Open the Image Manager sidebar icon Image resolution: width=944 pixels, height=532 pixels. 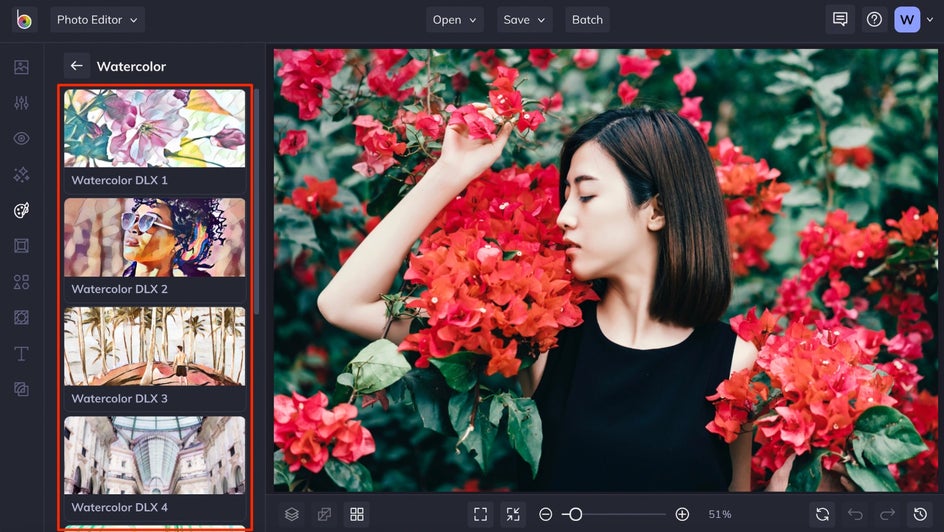pyautogui.click(x=21, y=67)
